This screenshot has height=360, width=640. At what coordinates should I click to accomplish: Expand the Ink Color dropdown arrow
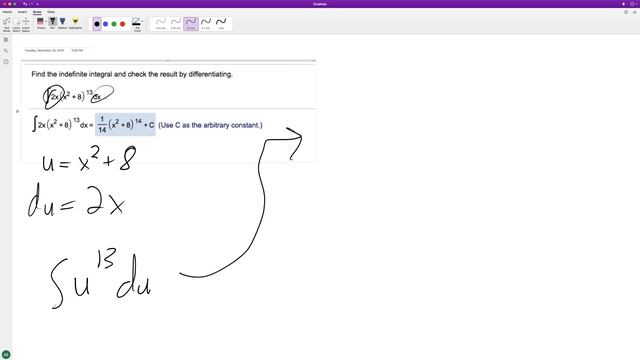[x=142, y=21]
